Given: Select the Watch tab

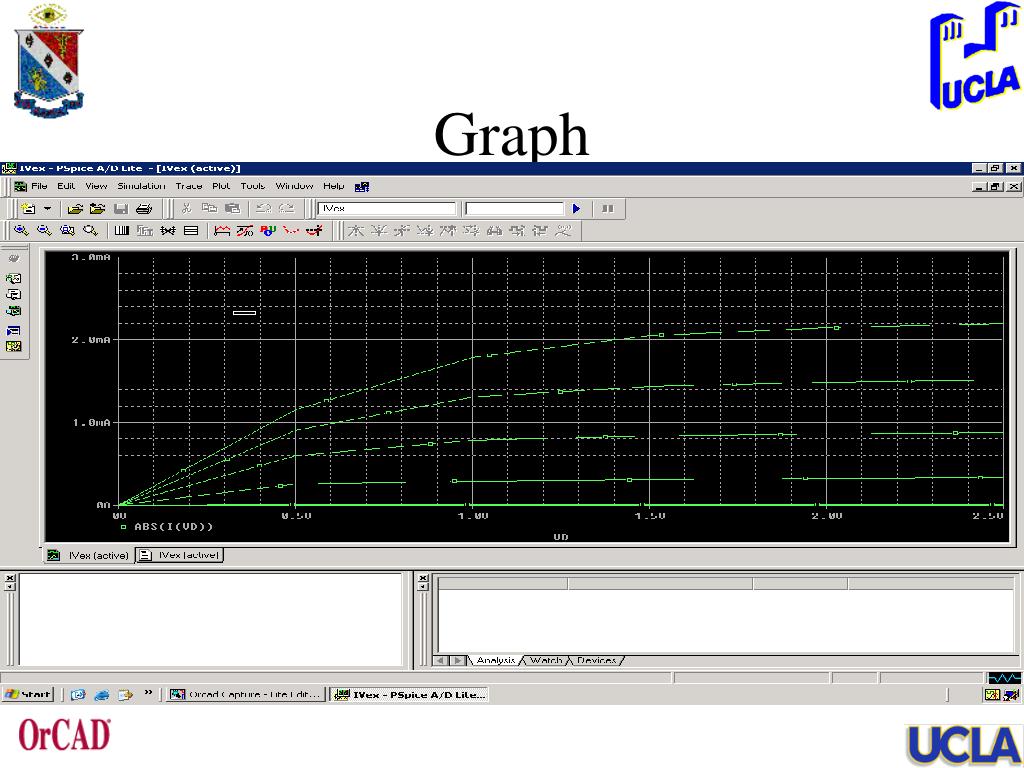Looking at the screenshot, I should pos(545,660).
